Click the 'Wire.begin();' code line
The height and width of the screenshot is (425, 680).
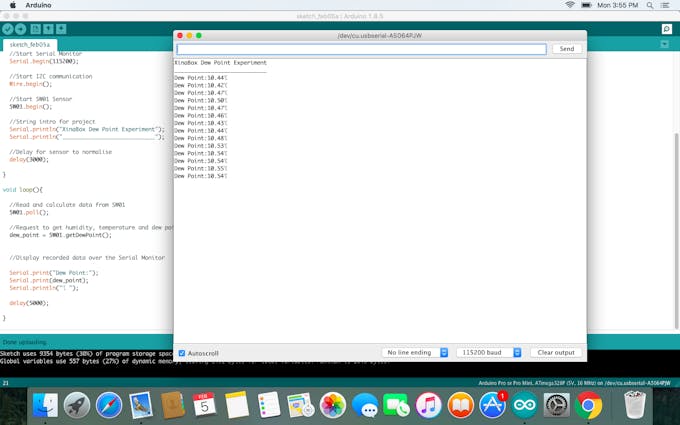[x=30, y=84]
